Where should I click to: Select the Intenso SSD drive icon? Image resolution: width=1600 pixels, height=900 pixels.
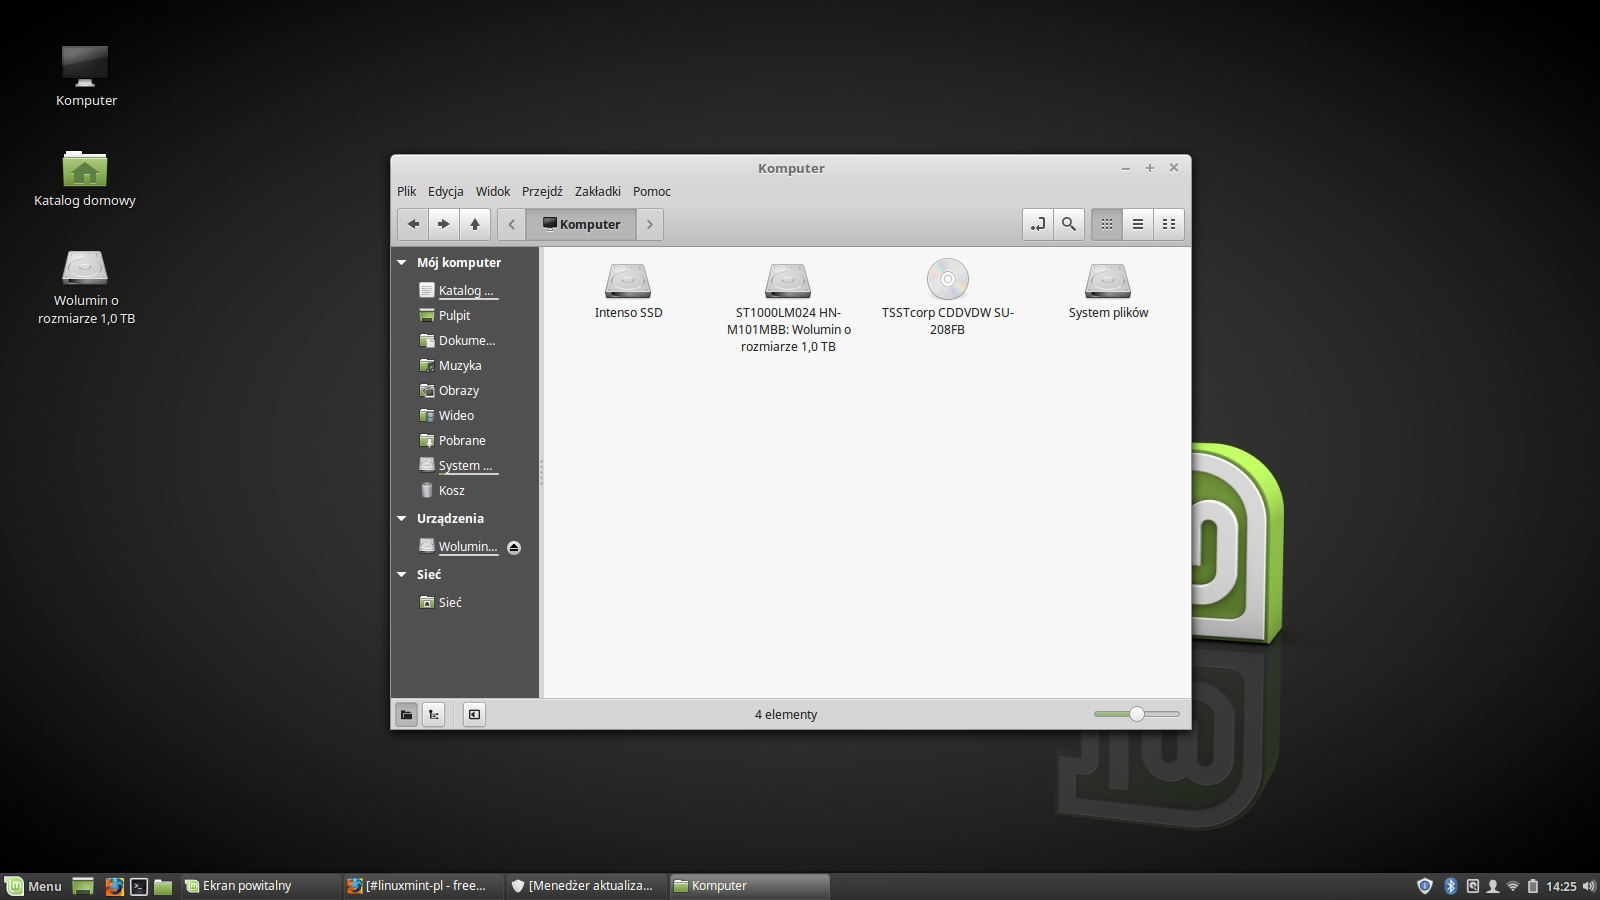(628, 280)
